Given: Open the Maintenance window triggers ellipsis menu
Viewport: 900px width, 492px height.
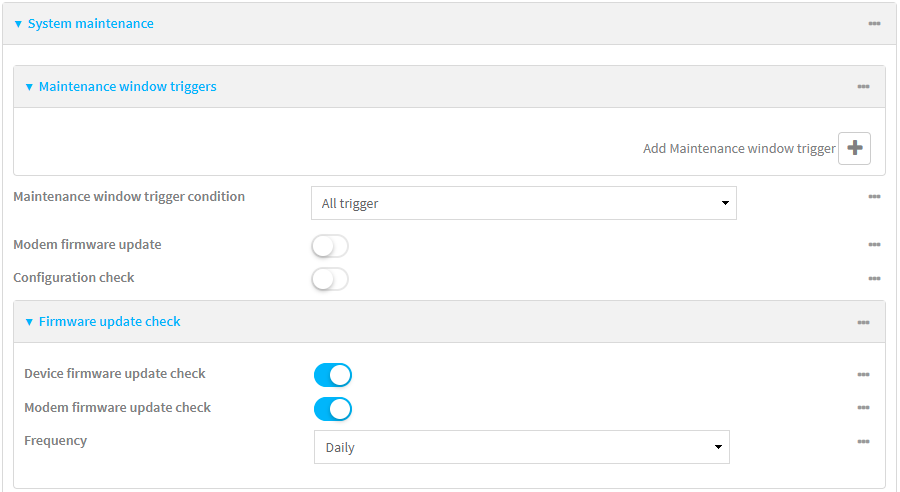Looking at the screenshot, I should 863,87.
